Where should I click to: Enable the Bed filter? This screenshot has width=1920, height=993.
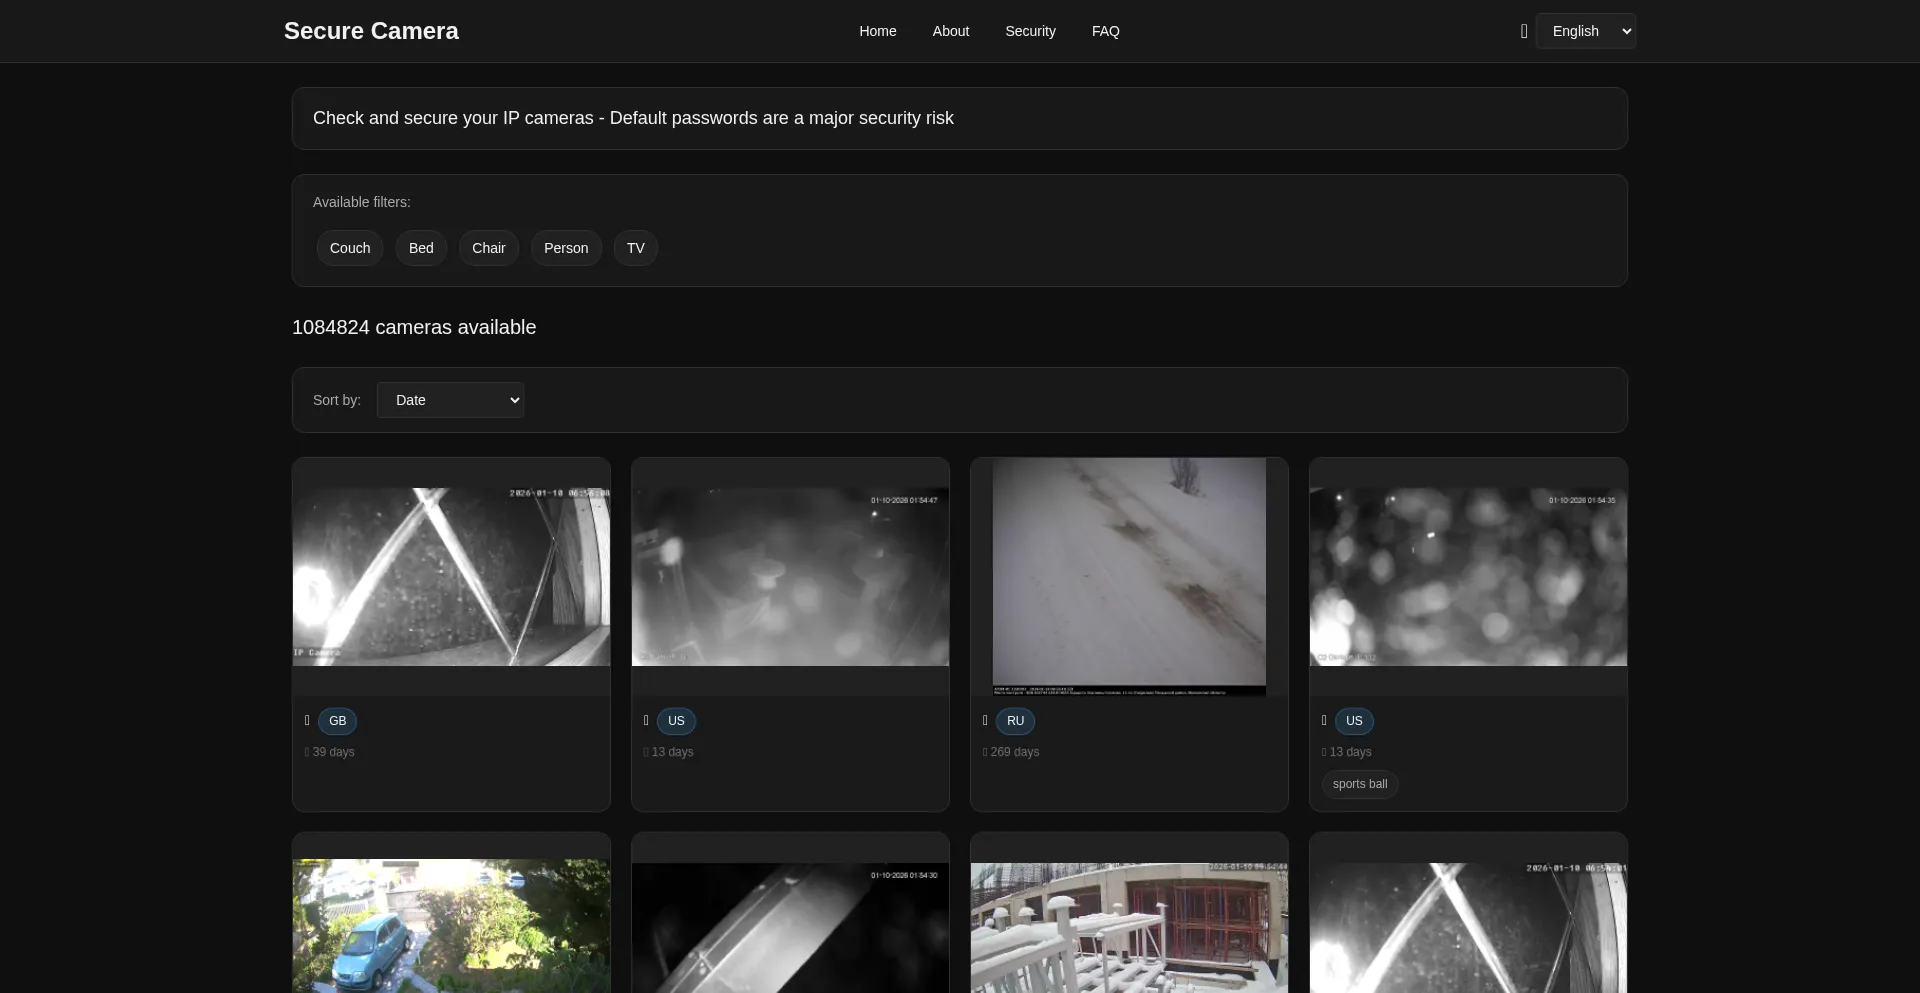(x=420, y=247)
